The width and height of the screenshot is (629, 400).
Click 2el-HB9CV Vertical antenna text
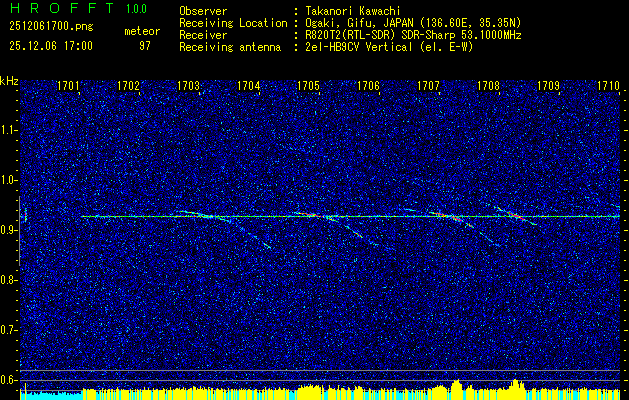point(389,47)
